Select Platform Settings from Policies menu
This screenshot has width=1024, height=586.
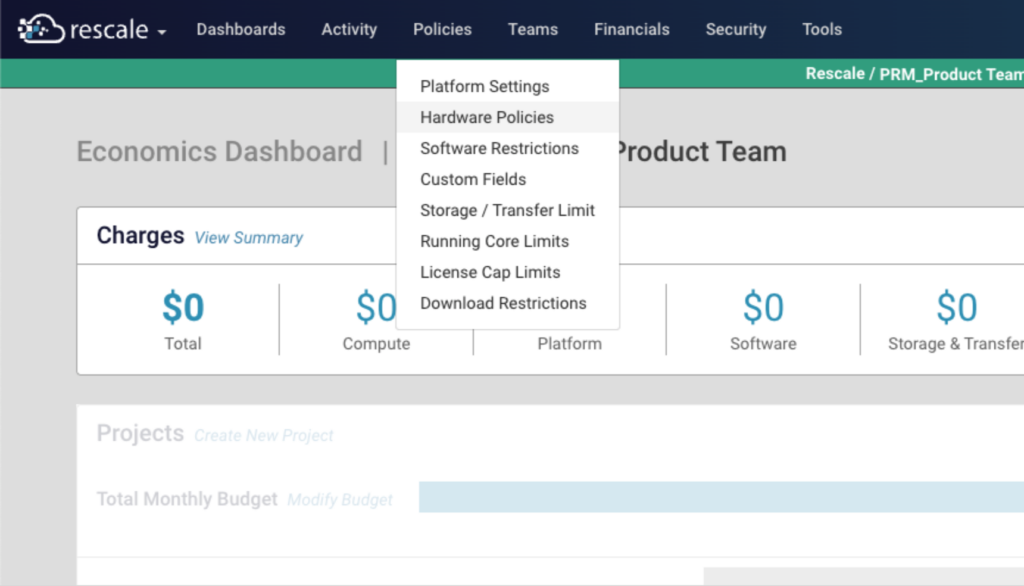coord(484,86)
